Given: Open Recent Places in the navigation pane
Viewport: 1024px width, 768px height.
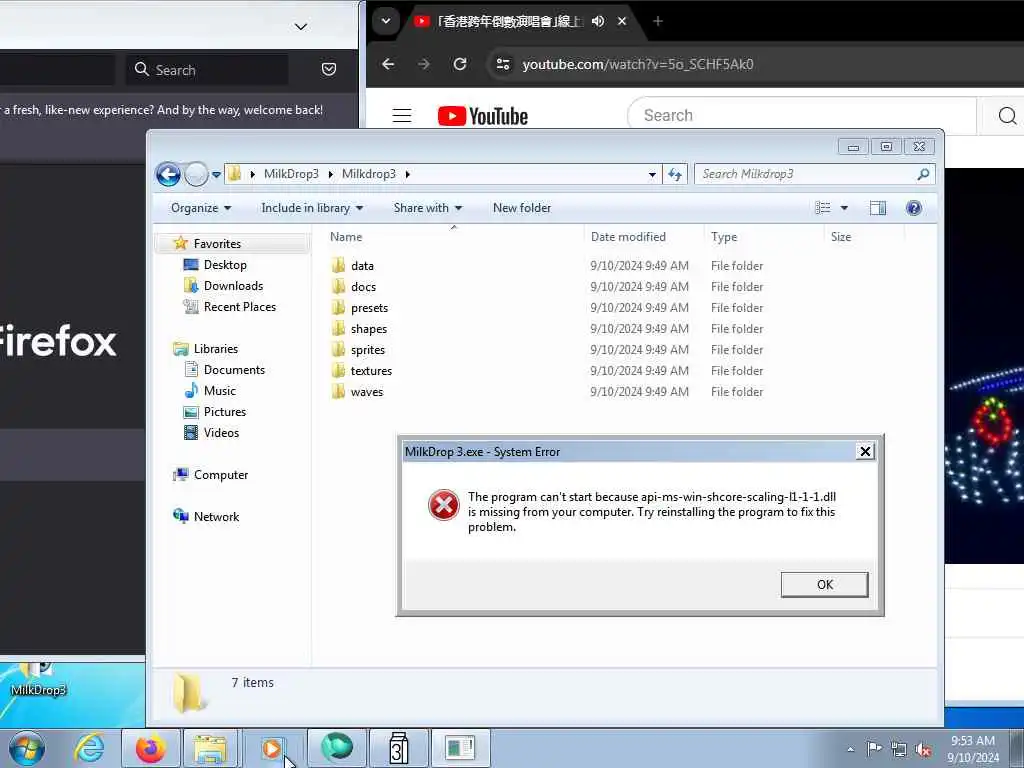Looking at the screenshot, I should (239, 306).
